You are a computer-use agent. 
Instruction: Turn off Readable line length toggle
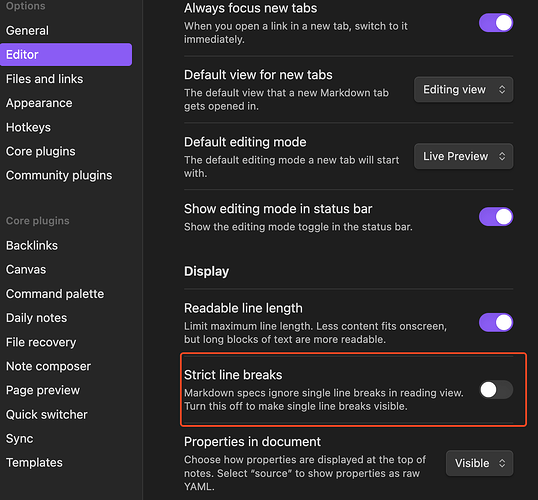pos(496,323)
